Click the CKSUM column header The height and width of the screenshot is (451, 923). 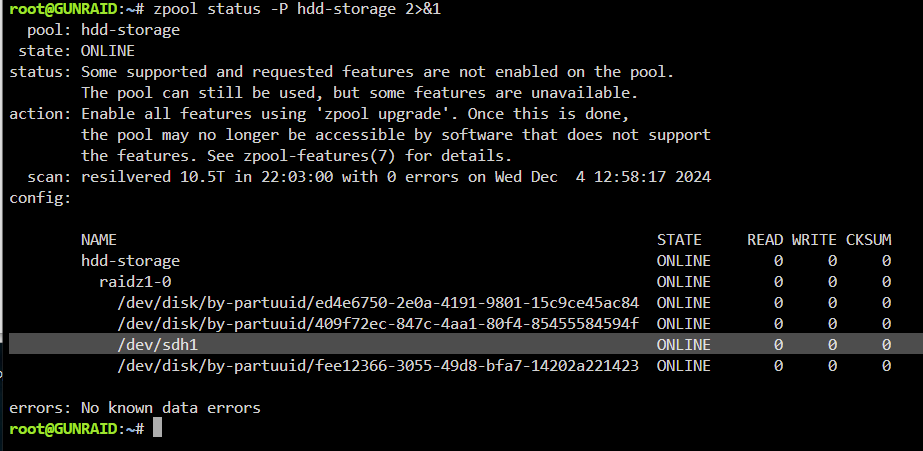pos(869,240)
